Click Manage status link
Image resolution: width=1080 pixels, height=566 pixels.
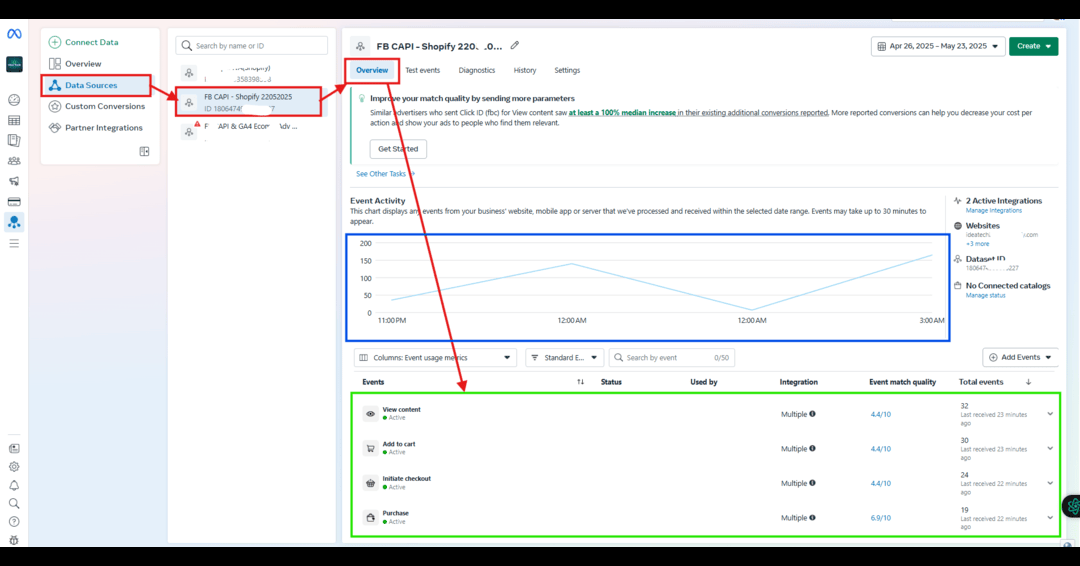985,295
